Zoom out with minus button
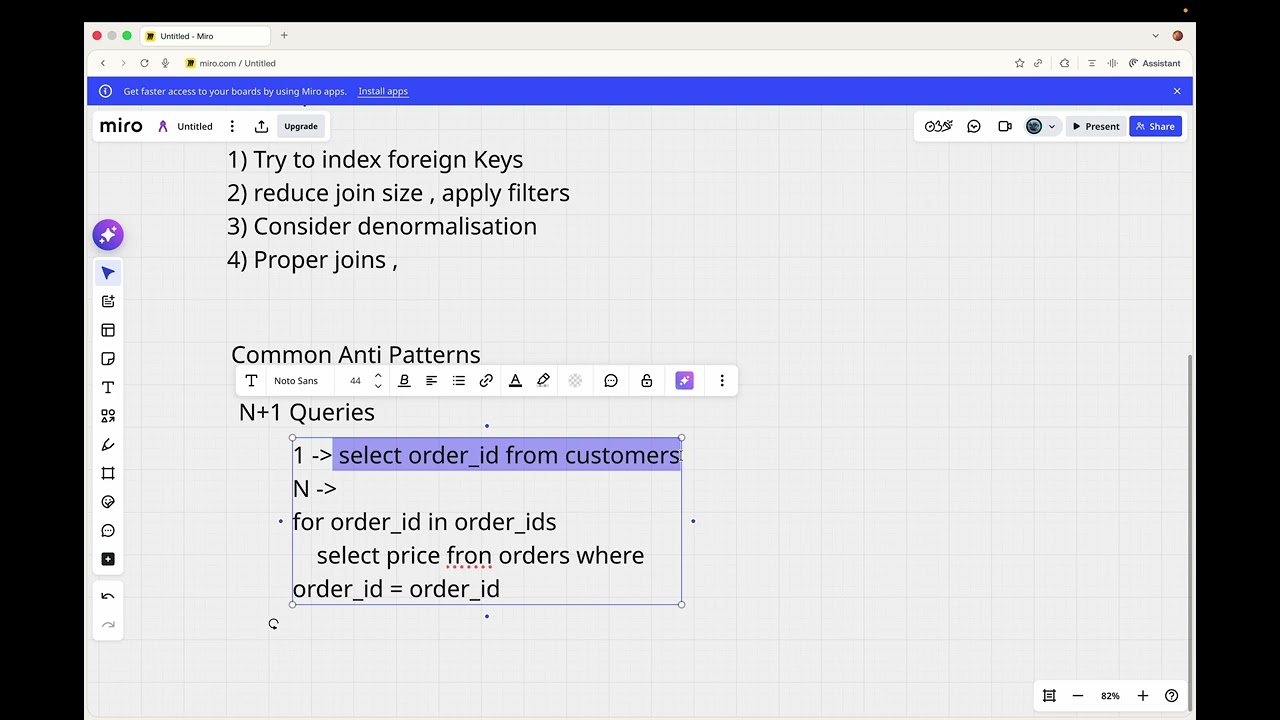1280x720 pixels. click(x=1078, y=696)
